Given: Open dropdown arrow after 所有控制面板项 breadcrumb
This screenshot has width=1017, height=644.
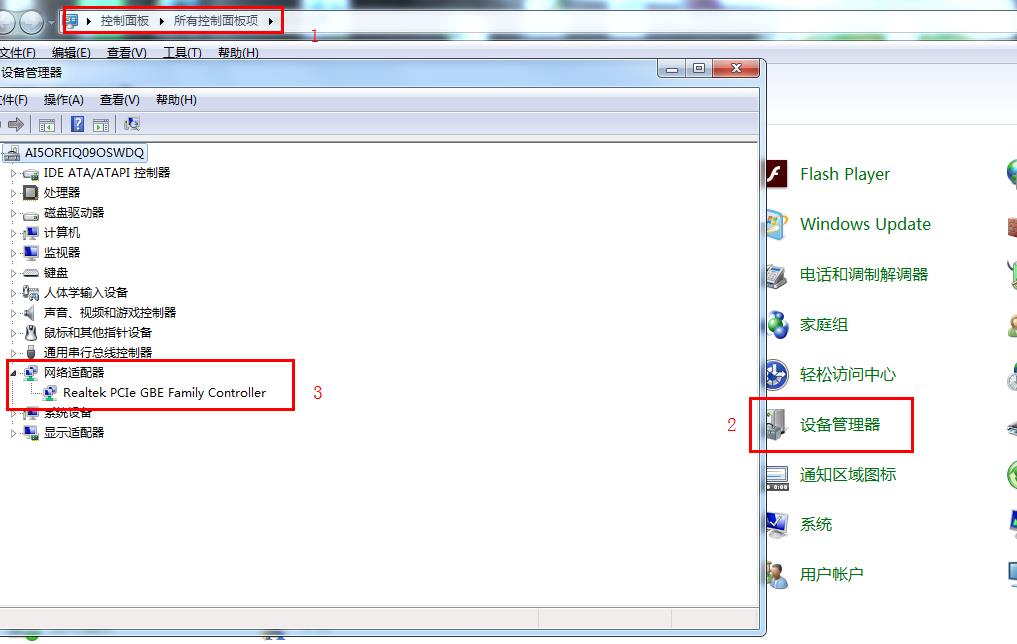Looking at the screenshot, I should [x=270, y=21].
